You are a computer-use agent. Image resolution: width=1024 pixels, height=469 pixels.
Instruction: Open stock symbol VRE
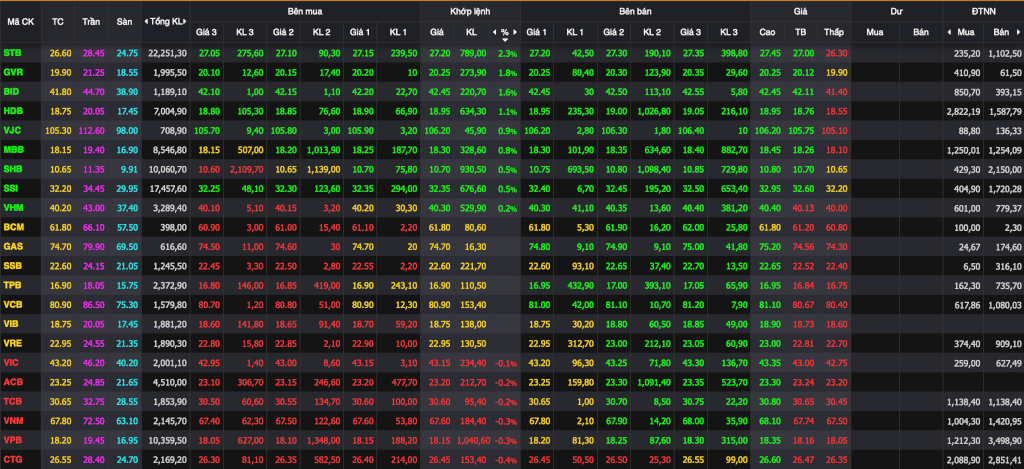(12, 344)
